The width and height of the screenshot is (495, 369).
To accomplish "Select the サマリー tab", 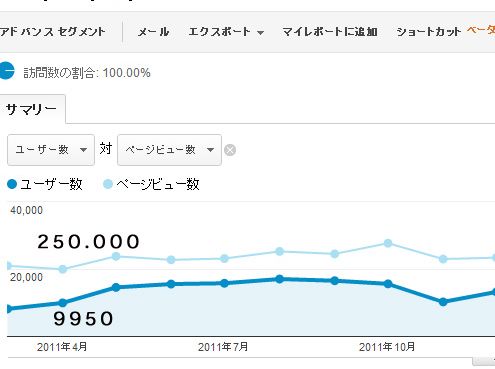I will (x=32, y=109).
